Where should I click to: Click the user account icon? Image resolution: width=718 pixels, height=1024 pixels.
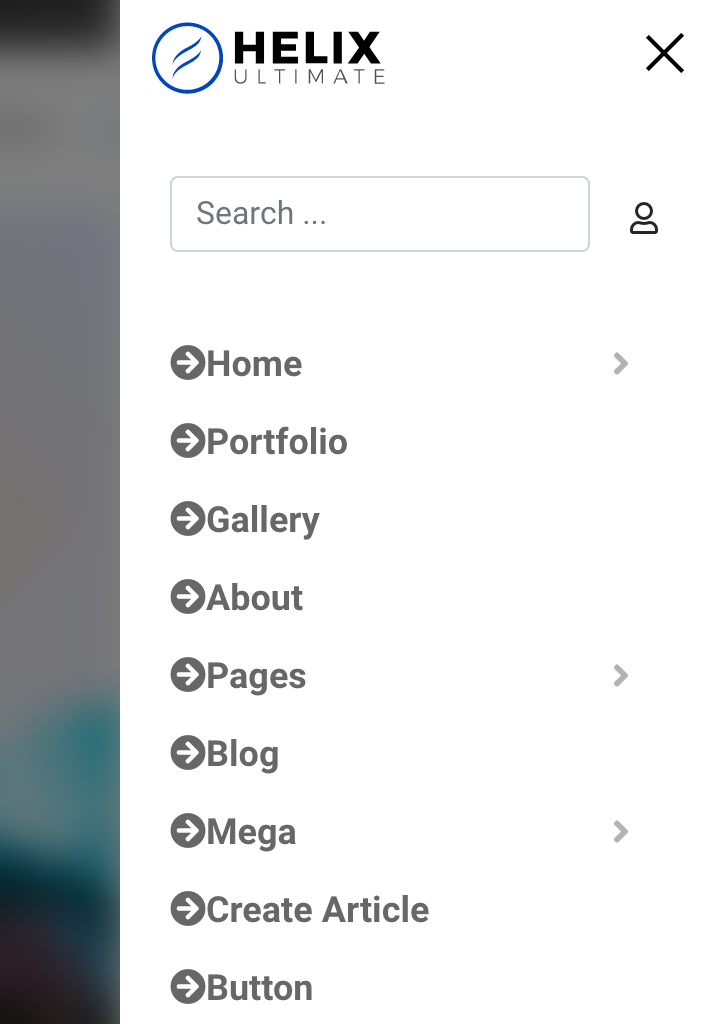click(x=644, y=218)
